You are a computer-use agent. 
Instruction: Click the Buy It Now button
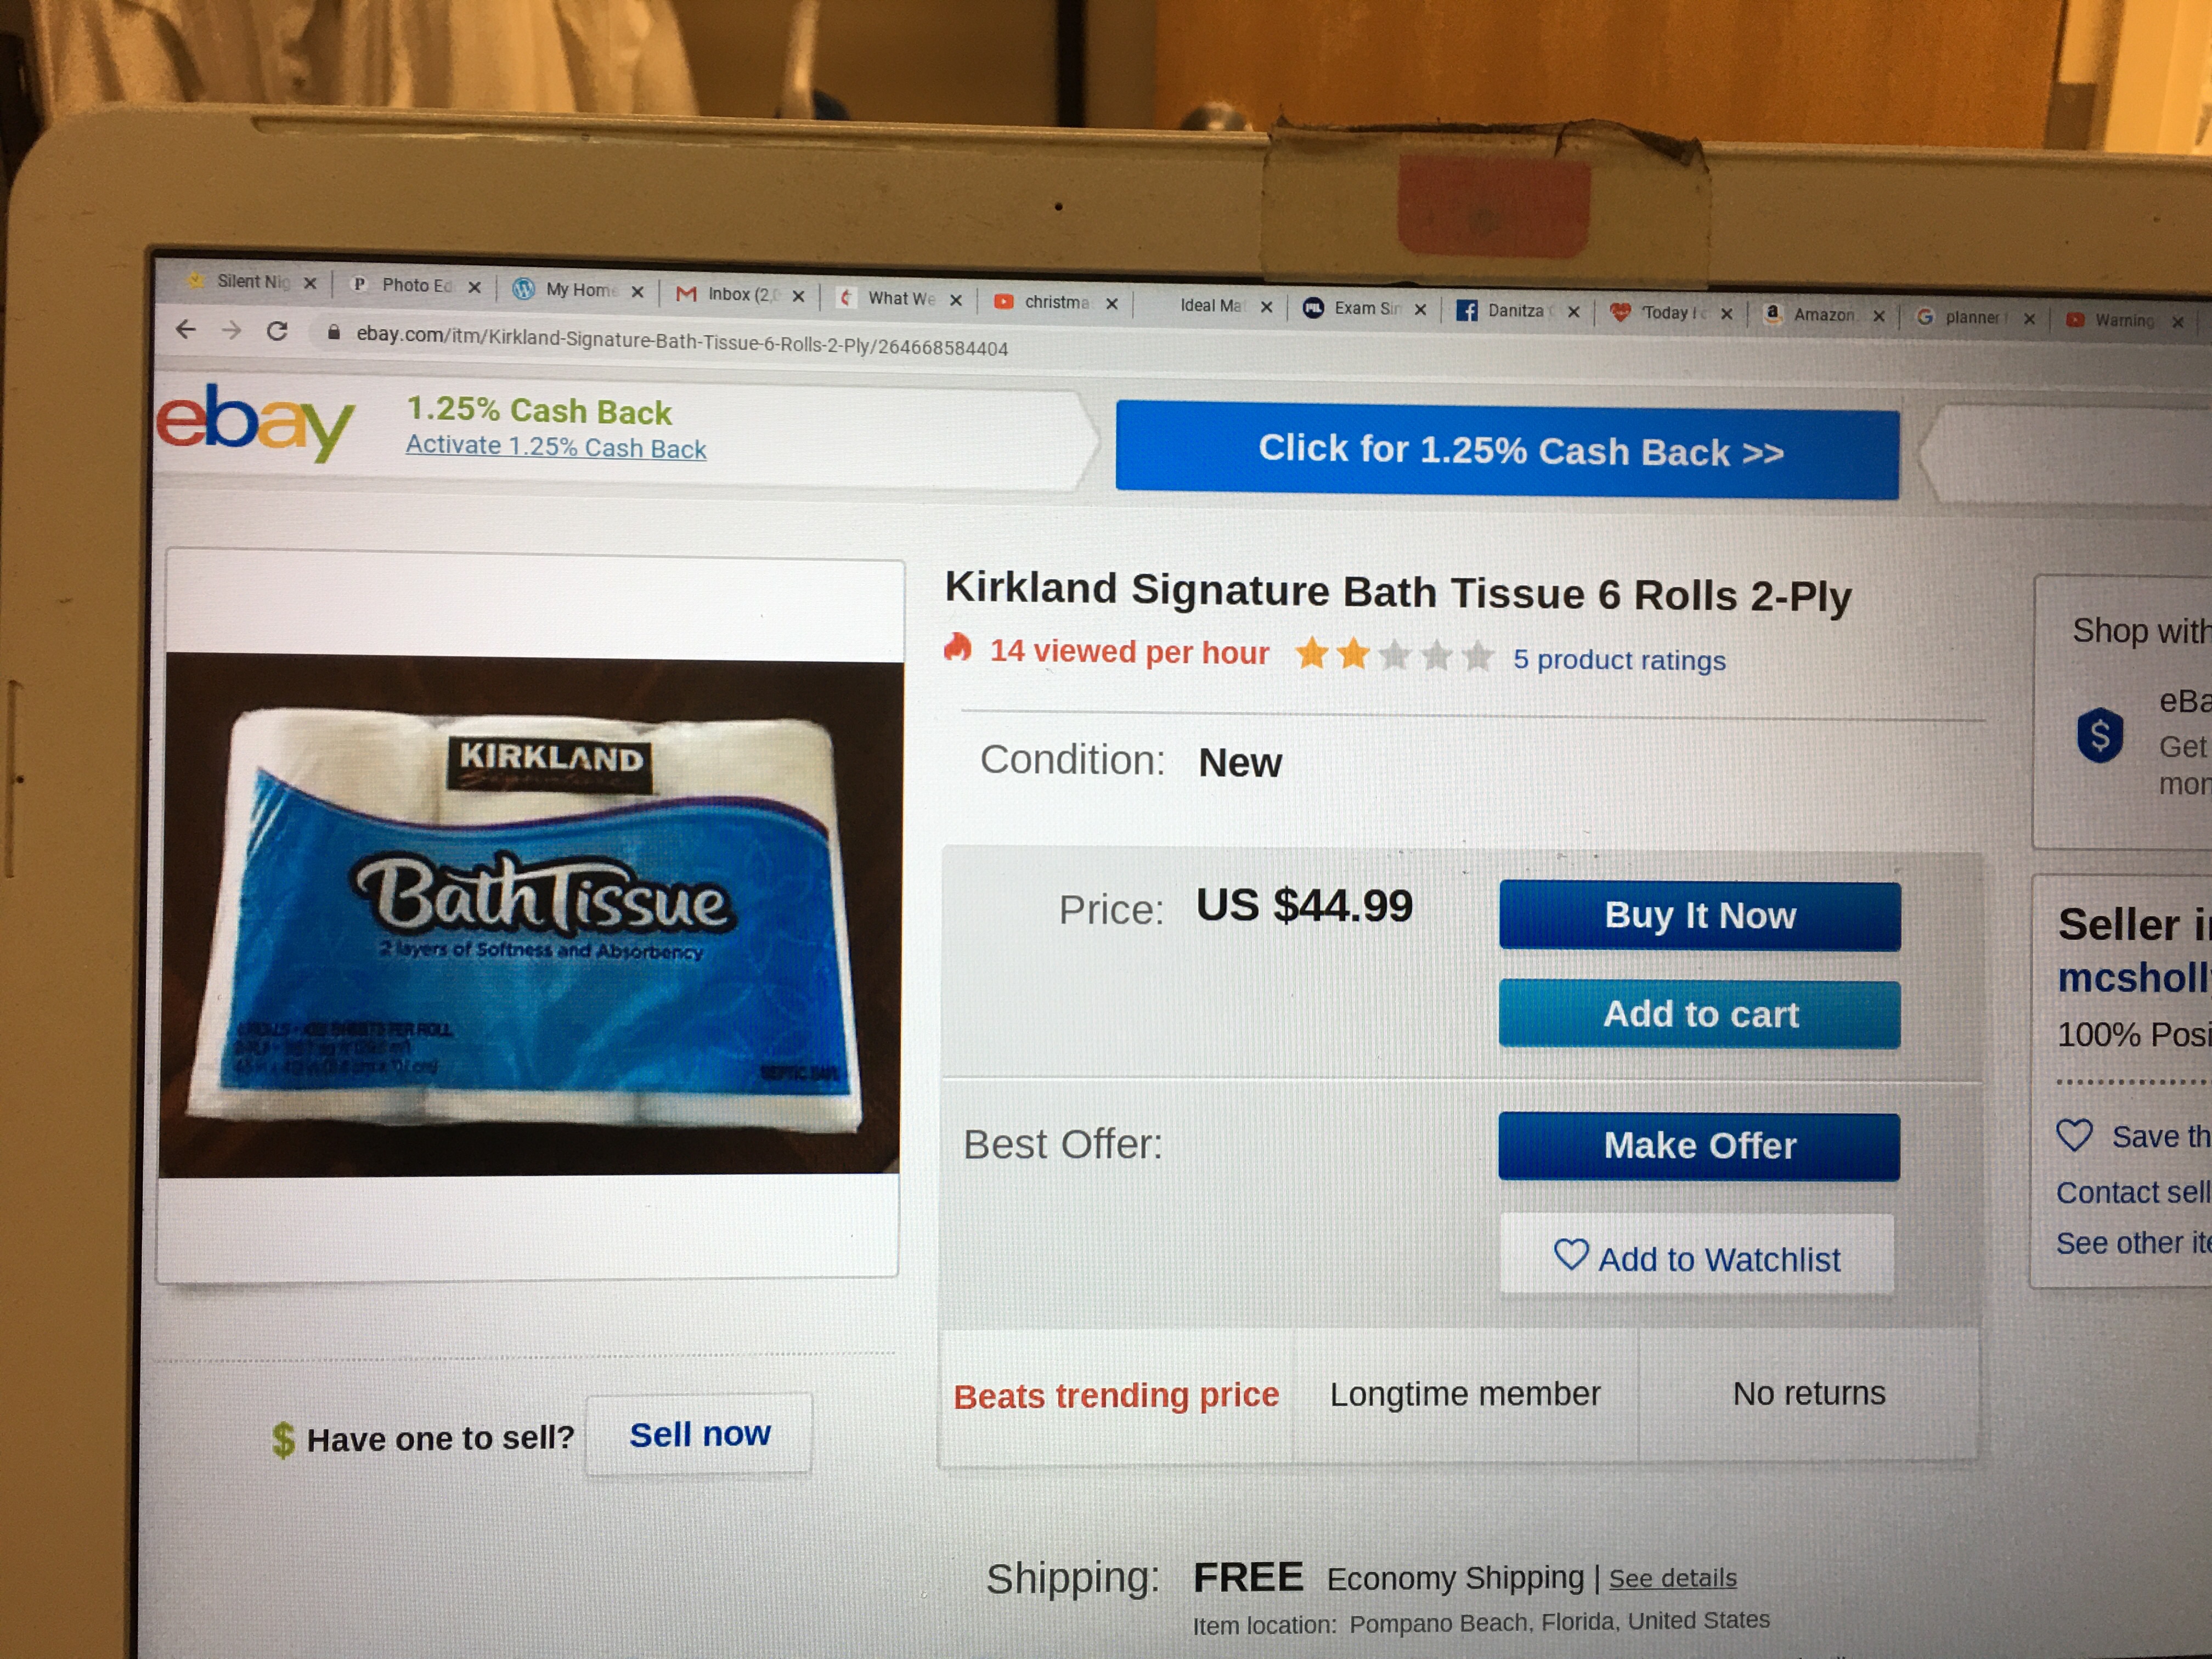[x=1699, y=915]
